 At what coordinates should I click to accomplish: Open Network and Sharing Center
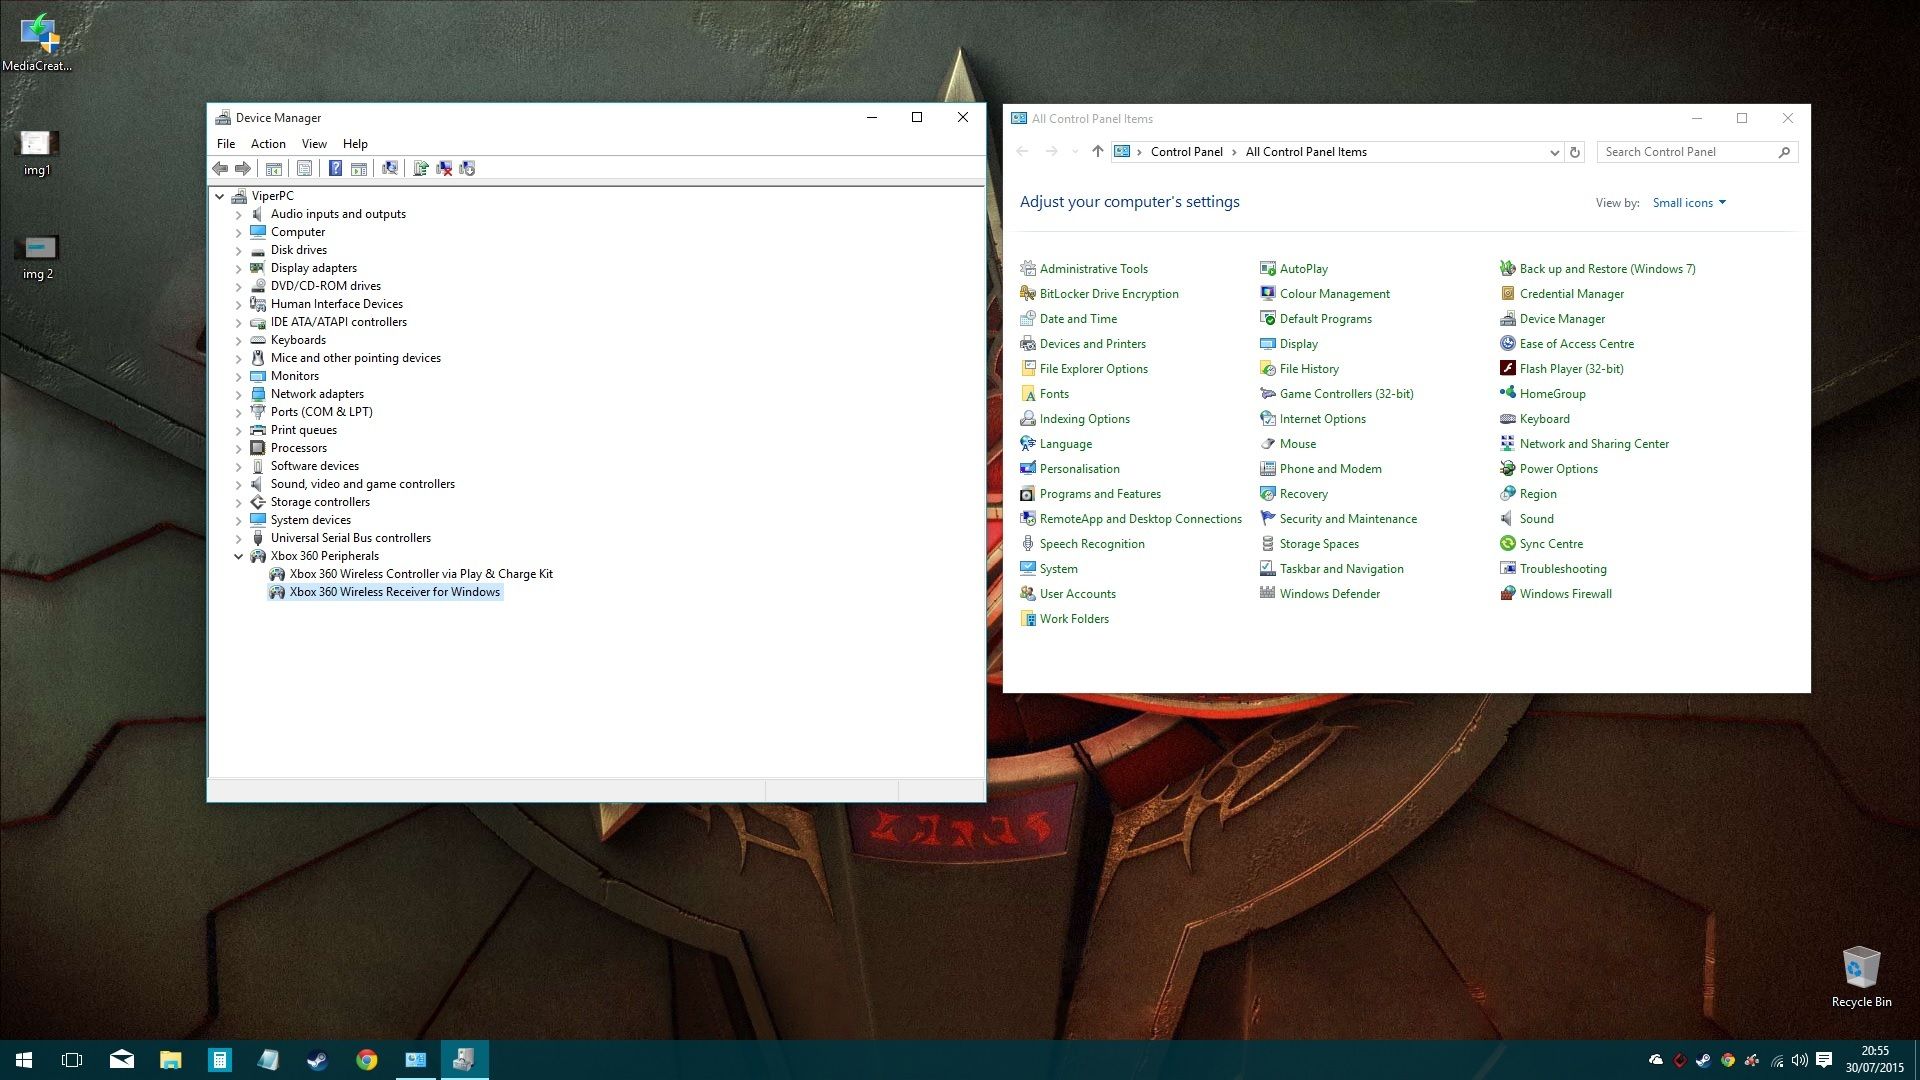coord(1584,444)
